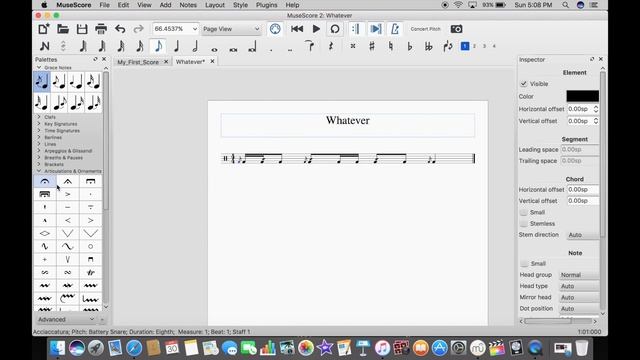640x360 pixels.
Task: Print the score with printer icon
Action: coord(101,29)
